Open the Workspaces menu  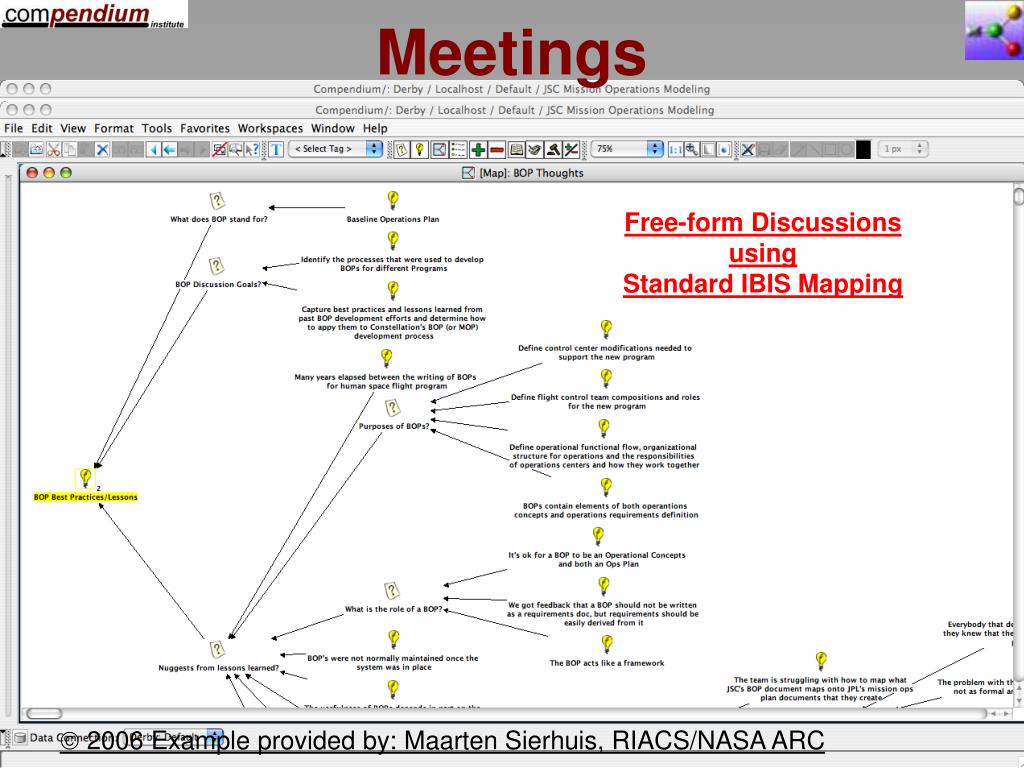(x=270, y=128)
